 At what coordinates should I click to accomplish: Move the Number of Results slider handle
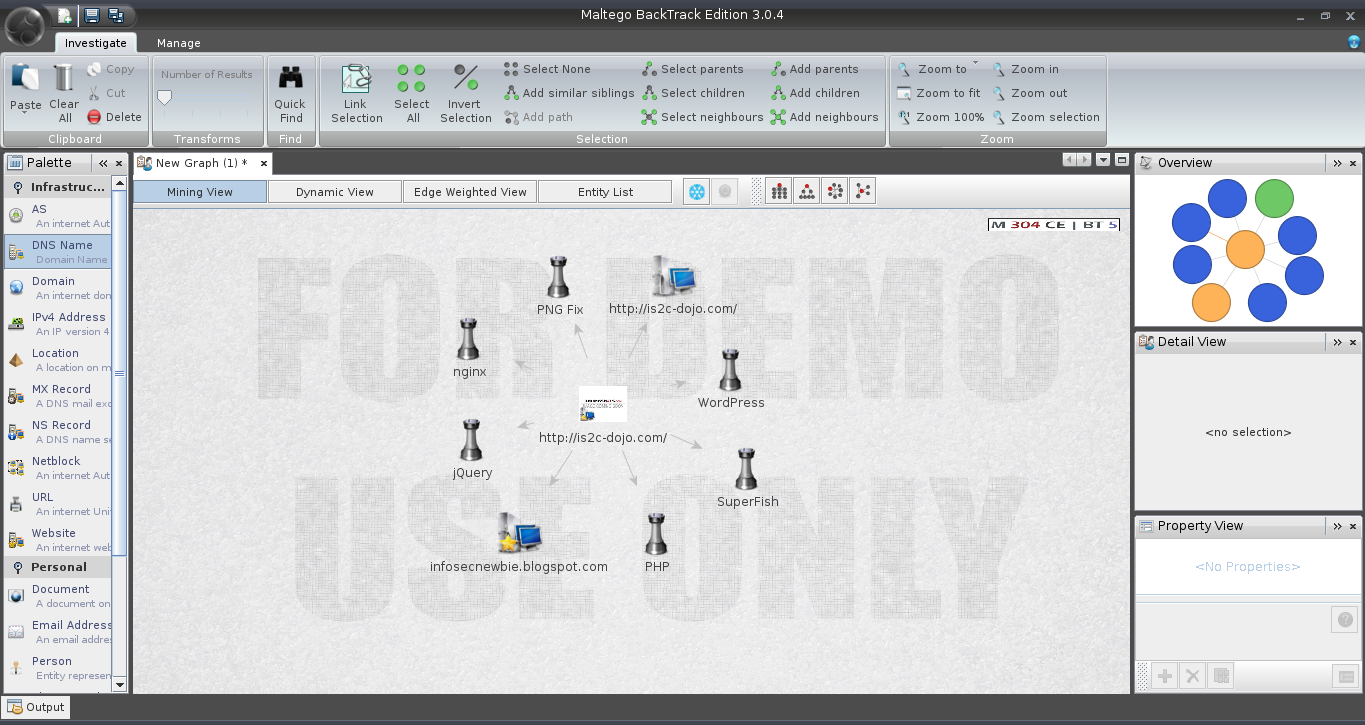click(165, 97)
